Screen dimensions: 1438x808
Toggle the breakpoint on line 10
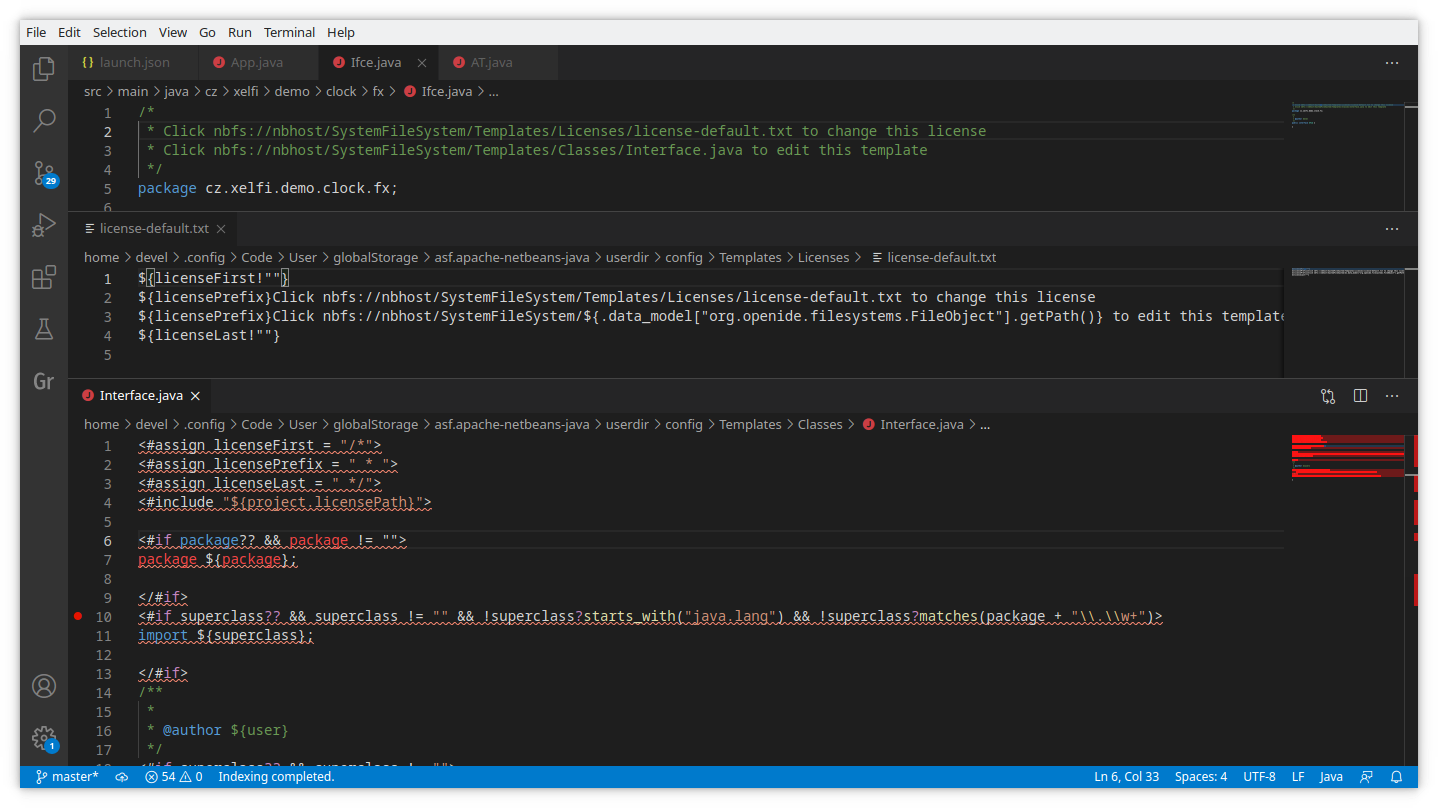[x=78, y=617]
